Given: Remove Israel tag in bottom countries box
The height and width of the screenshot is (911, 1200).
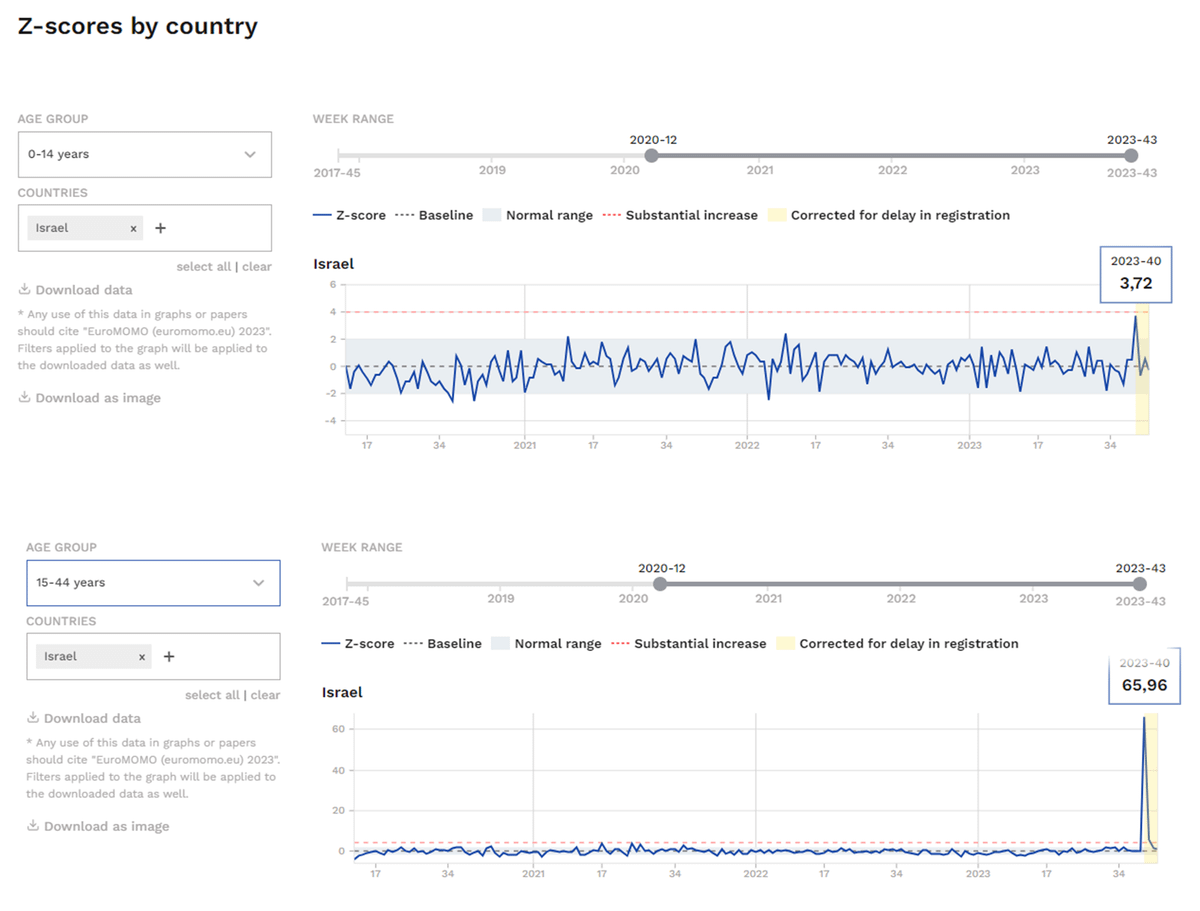Looking at the screenshot, I should [142, 657].
